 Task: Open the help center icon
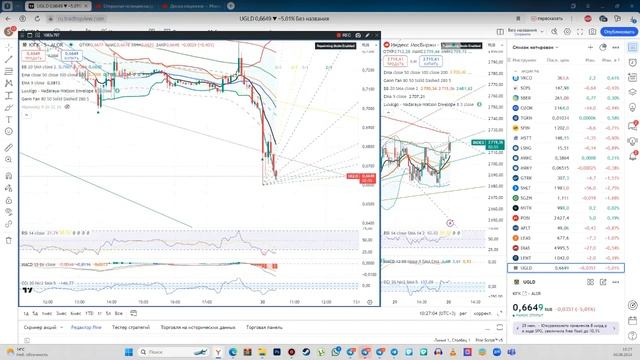632,336
